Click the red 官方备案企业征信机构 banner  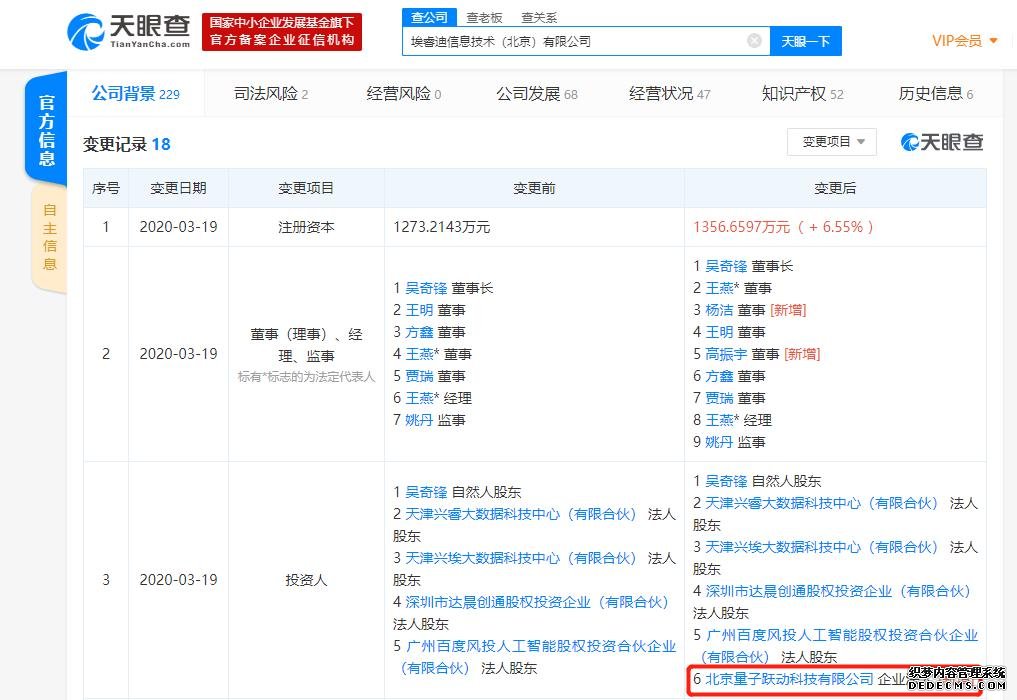click(281, 31)
